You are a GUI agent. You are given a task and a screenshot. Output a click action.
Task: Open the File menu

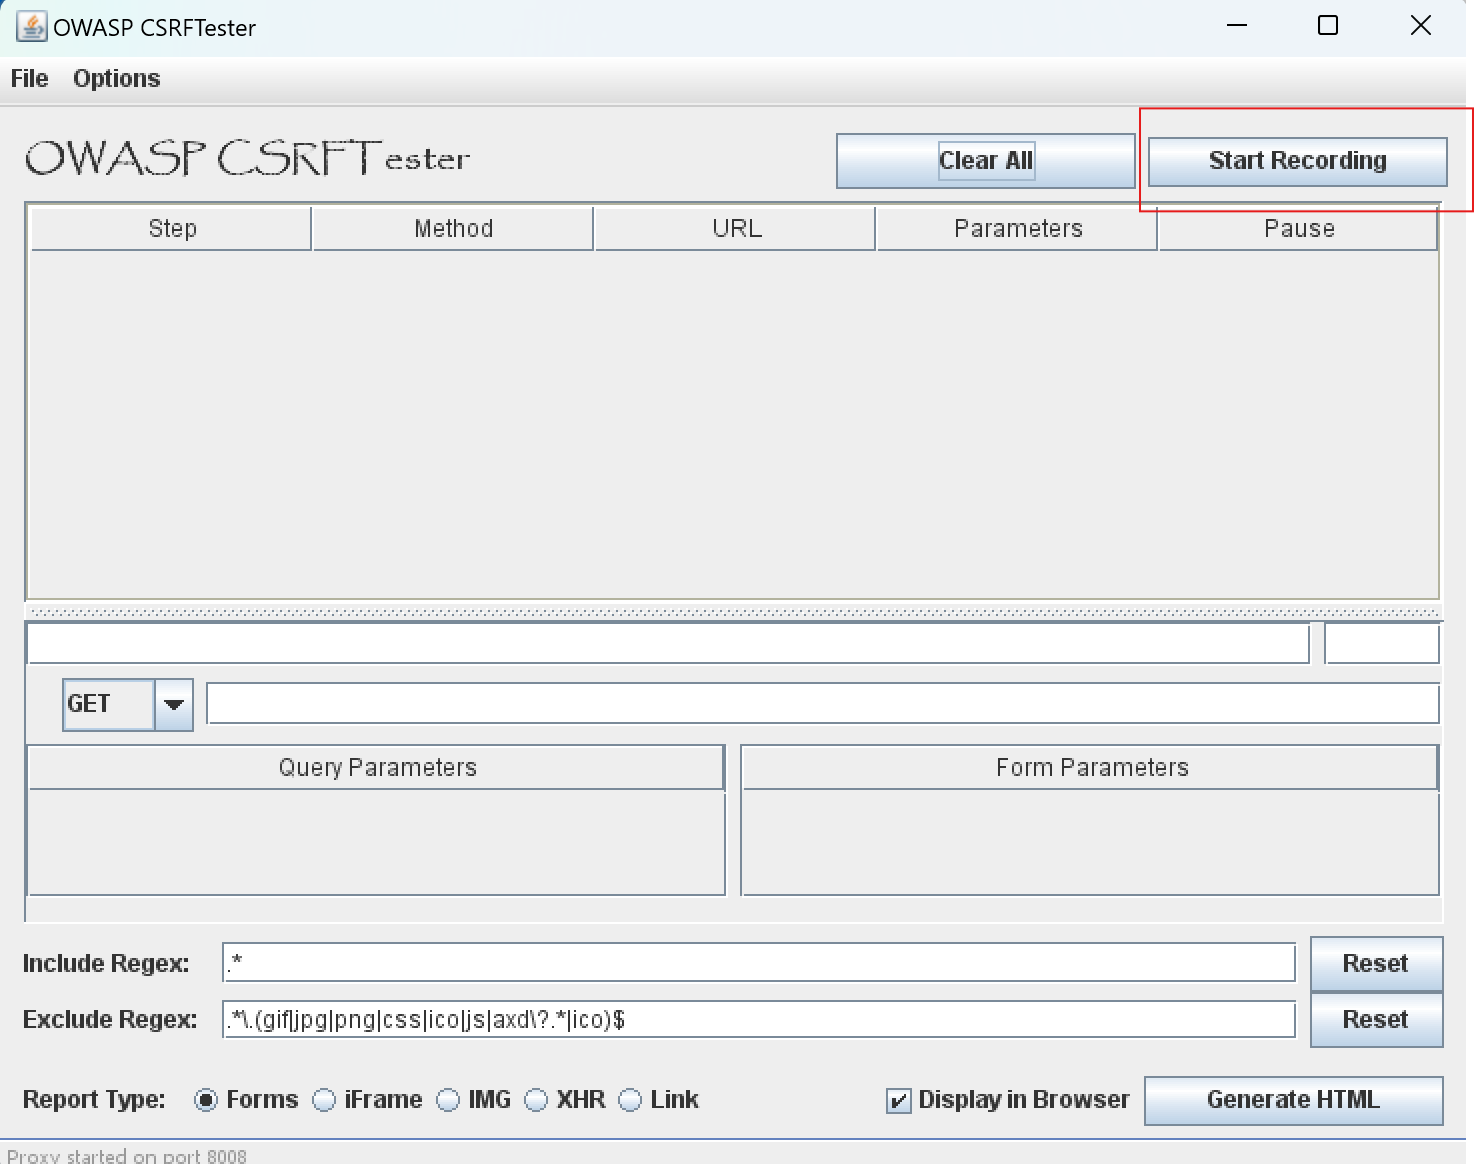30,78
